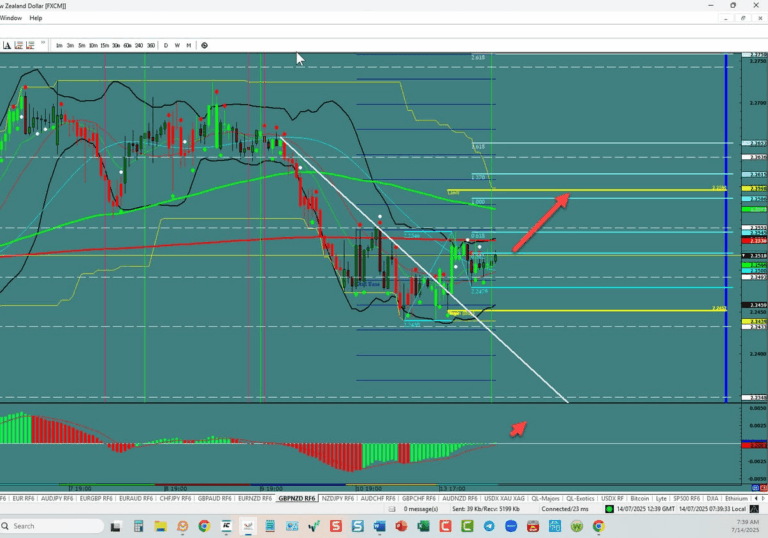Select the monthly M timeframe button
768x538 pixels.
(x=189, y=46)
